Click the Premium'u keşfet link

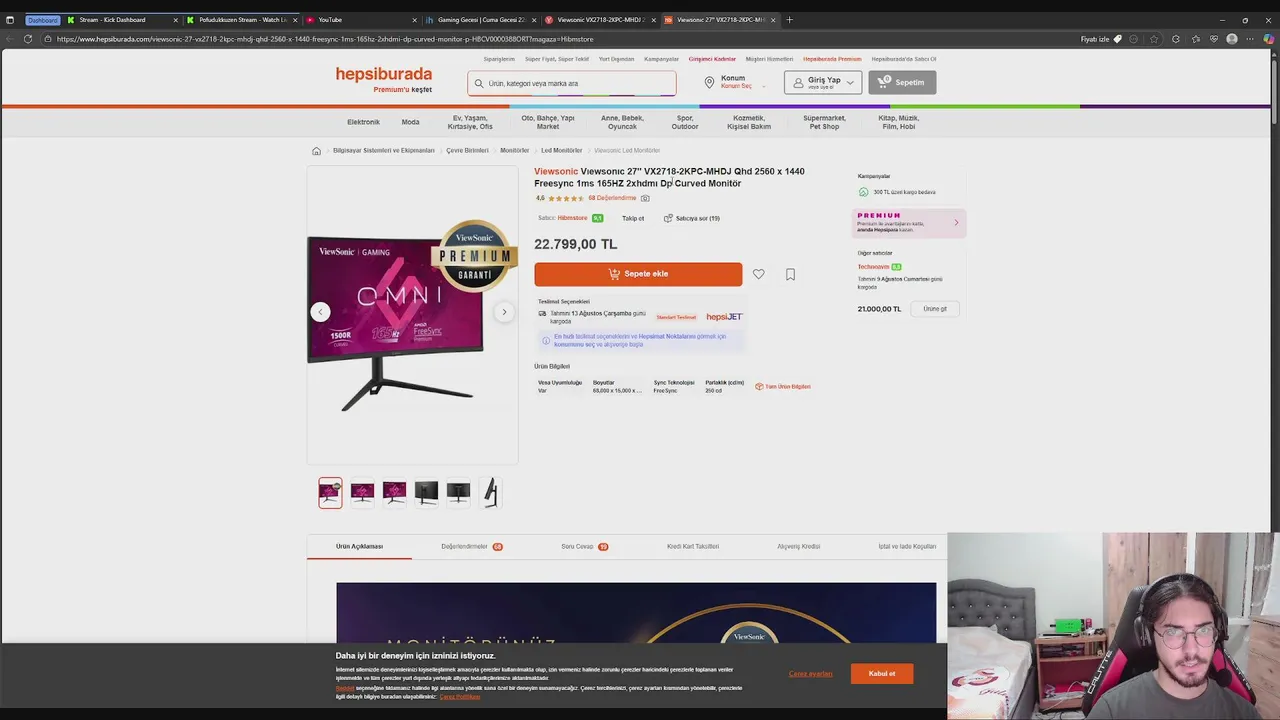[403, 90]
